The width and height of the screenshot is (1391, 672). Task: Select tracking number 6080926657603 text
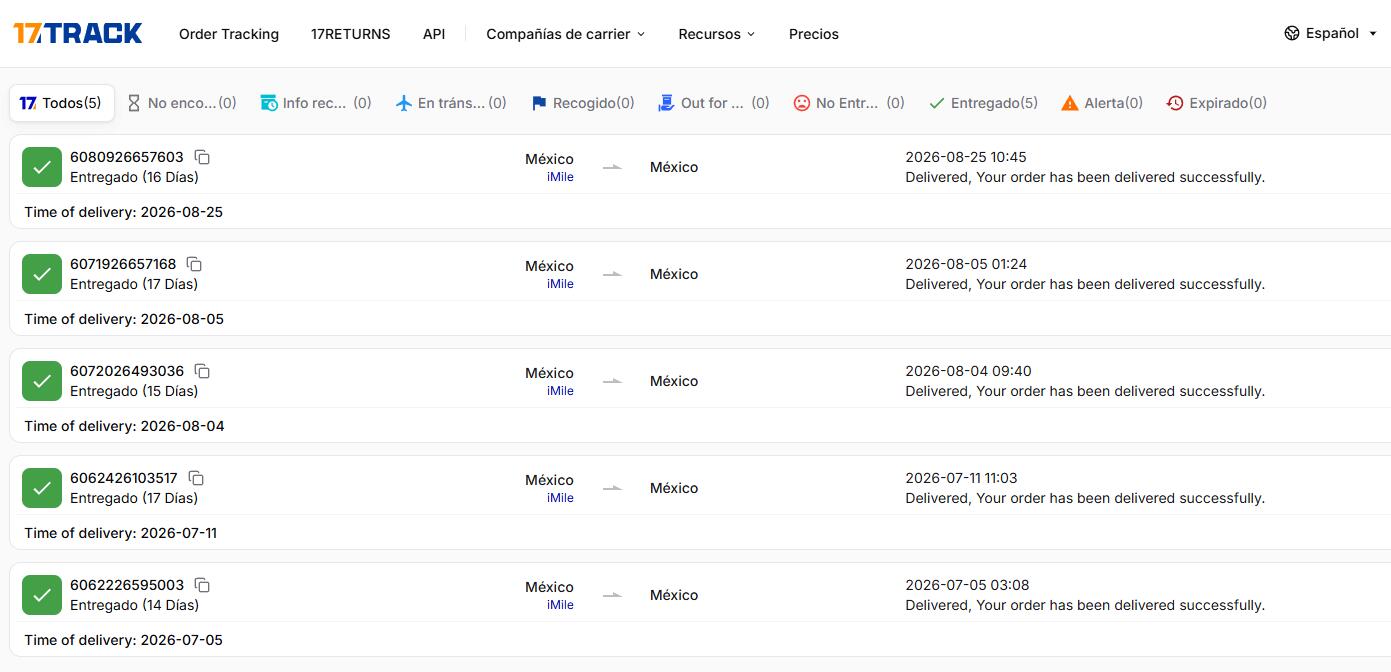pyautogui.click(x=127, y=157)
